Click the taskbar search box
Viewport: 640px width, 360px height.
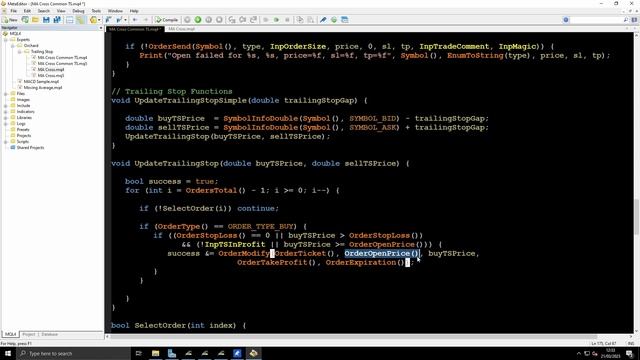coord(73,353)
